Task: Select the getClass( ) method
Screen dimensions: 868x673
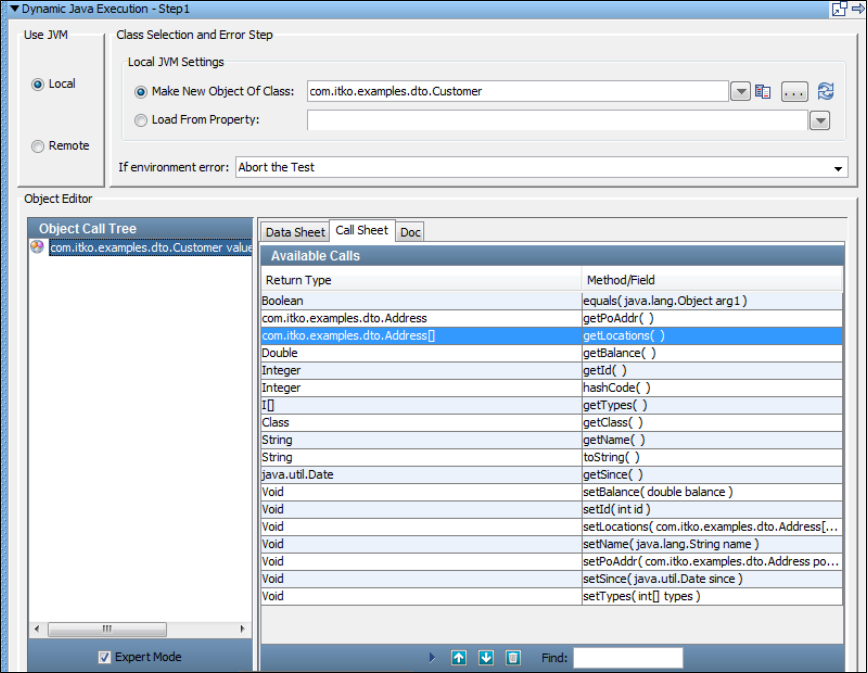Action: pos(552,422)
